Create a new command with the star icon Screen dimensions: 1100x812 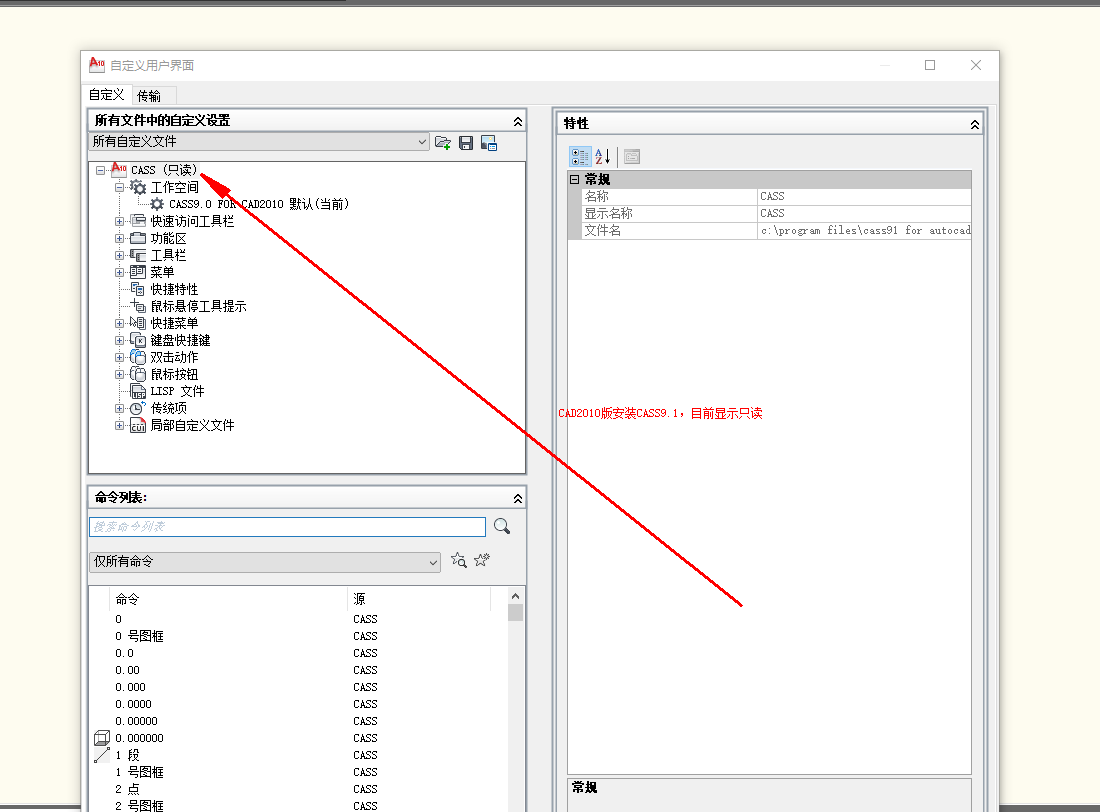click(x=482, y=560)
